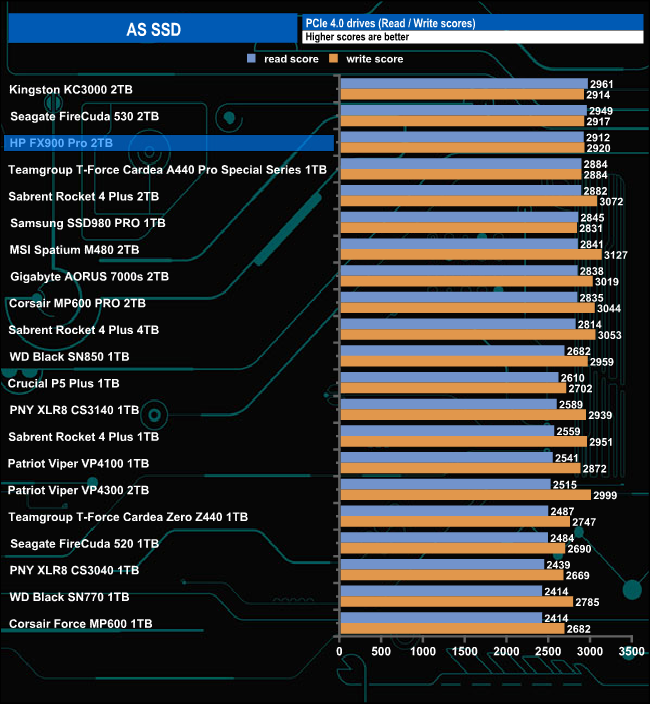650x704 pixels.
Task: Select the Teamgroup T-Force Cardea A440 Pro label
Action: [167, 170]
